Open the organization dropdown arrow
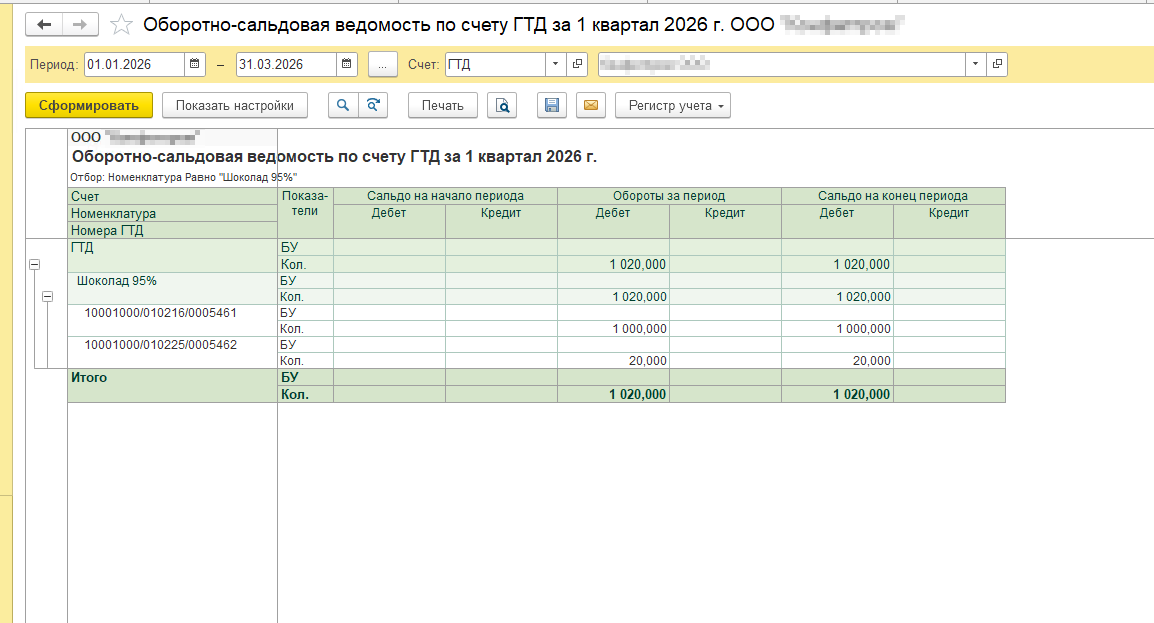Image resolution: width=1154 pixels, height=623 pixels. [x=975, y=64]
